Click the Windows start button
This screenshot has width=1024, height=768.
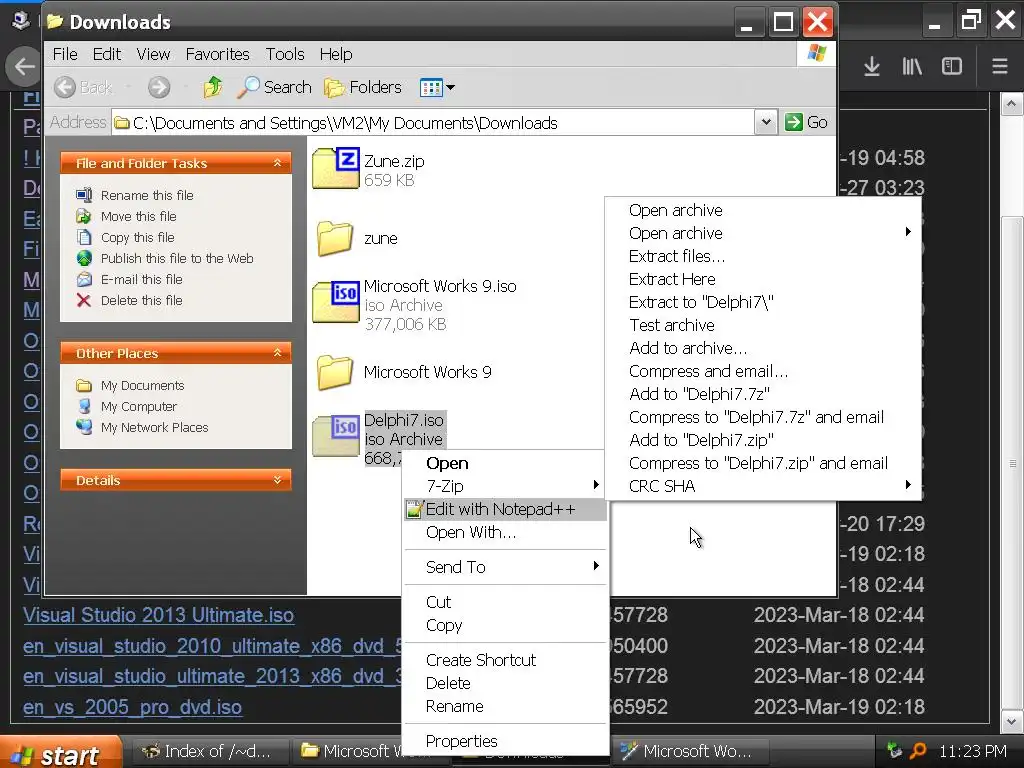point(60,754)
